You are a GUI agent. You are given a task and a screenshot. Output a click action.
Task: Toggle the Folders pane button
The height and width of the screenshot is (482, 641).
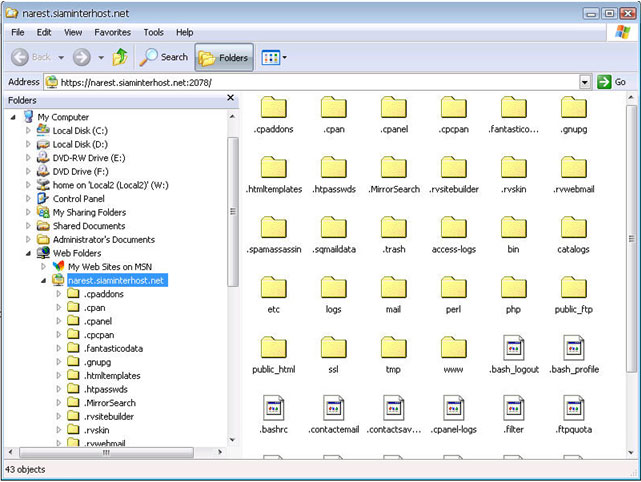click(224, 58)
